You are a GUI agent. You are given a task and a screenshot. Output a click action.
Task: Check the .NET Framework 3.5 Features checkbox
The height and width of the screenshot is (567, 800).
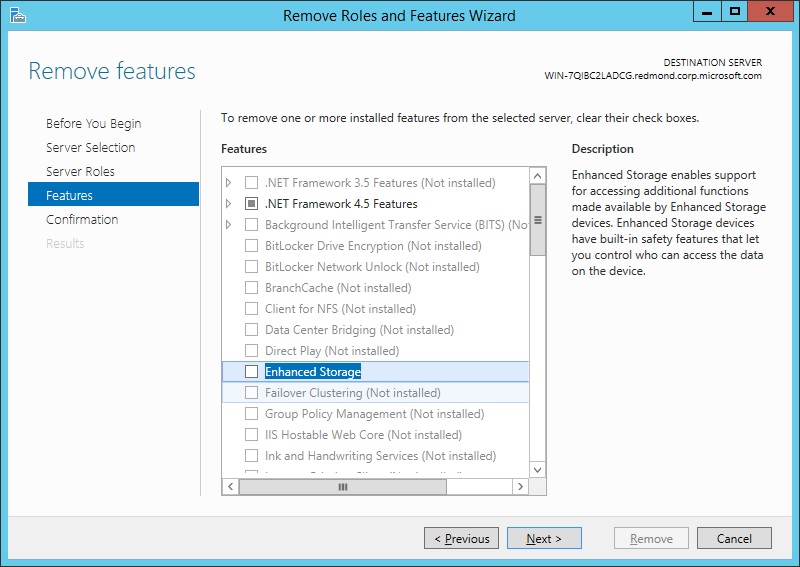click(252, 183)
